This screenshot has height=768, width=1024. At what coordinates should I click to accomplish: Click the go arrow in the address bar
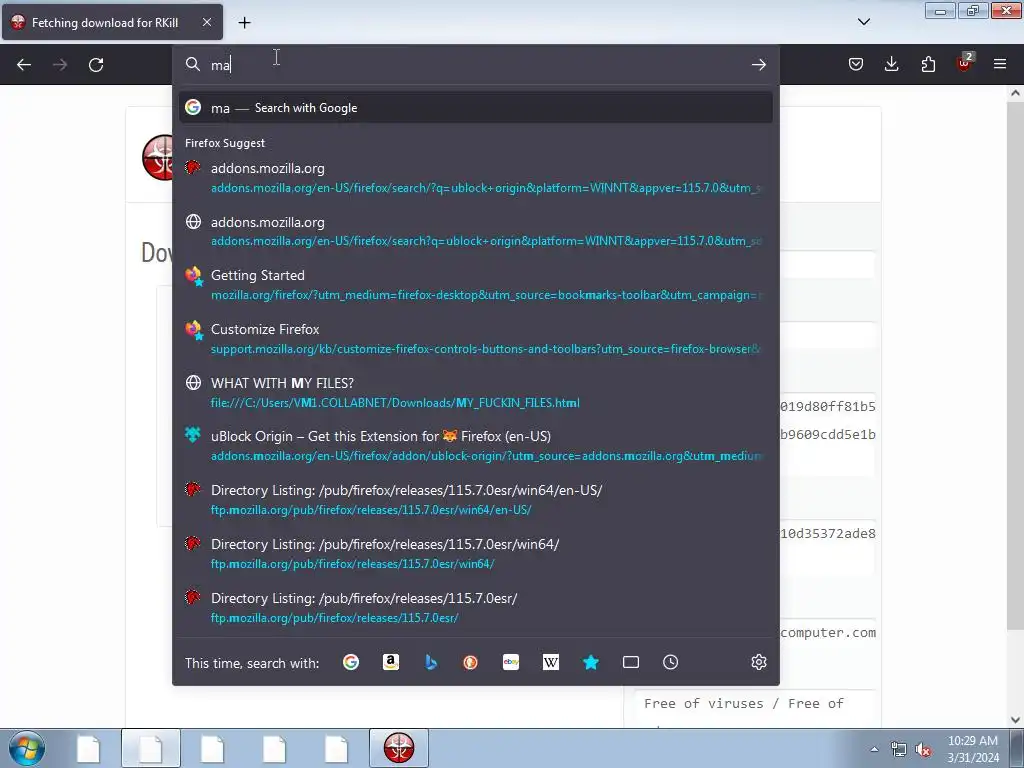coord(758,65)
